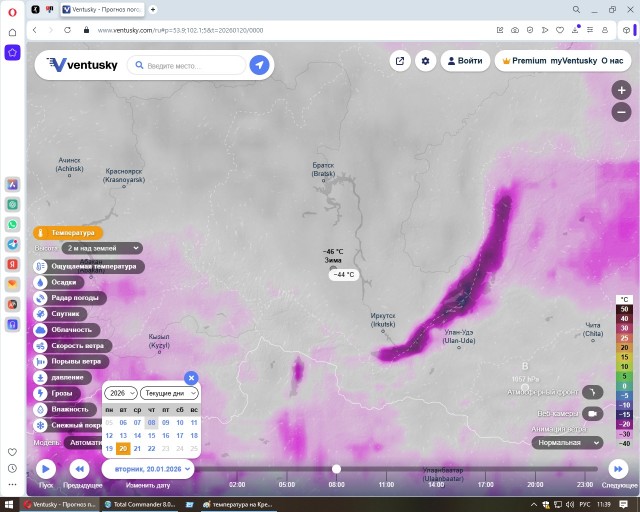640x512 pixels.
Task: Switch to Weather radar layer
Action: (69, 298)
